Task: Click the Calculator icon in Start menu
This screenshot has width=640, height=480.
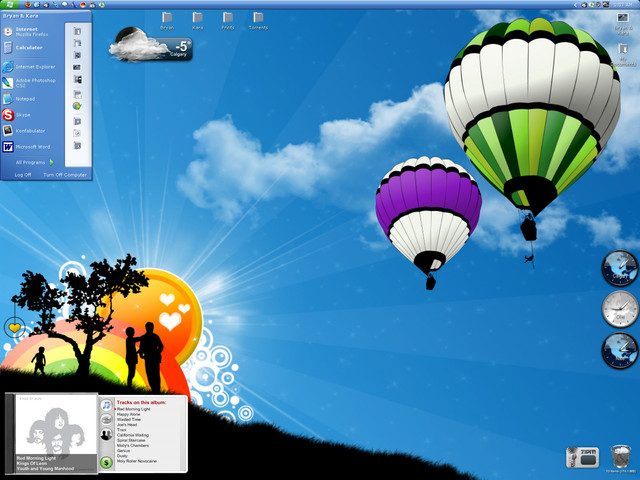Action: (8, 48)
